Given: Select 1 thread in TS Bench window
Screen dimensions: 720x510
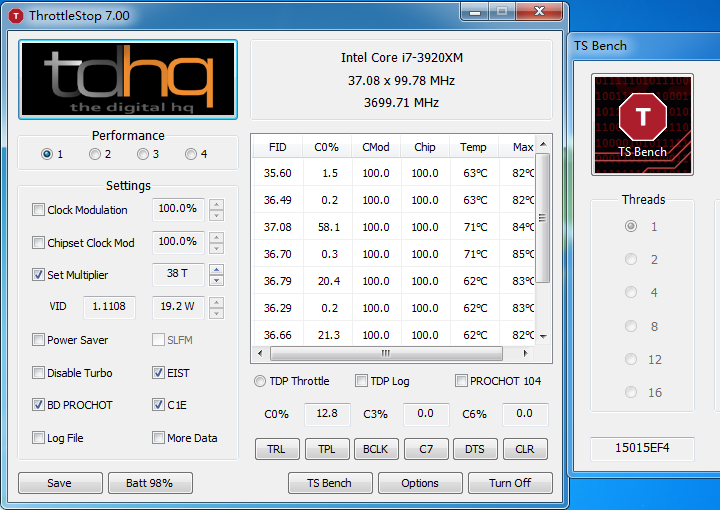Looking at the screenshot, I should 631,226.
